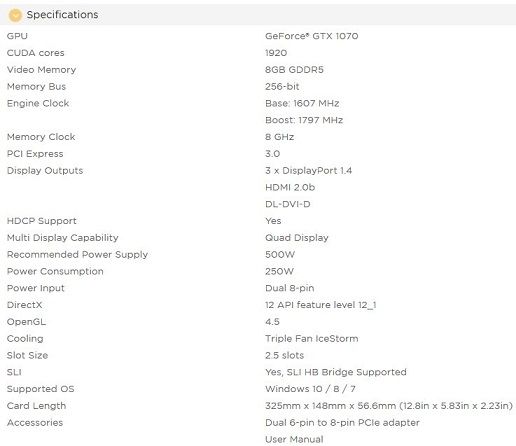Select the CUDA cores value 1920
The height and width of the screenshot is (446, 516).
276,53
